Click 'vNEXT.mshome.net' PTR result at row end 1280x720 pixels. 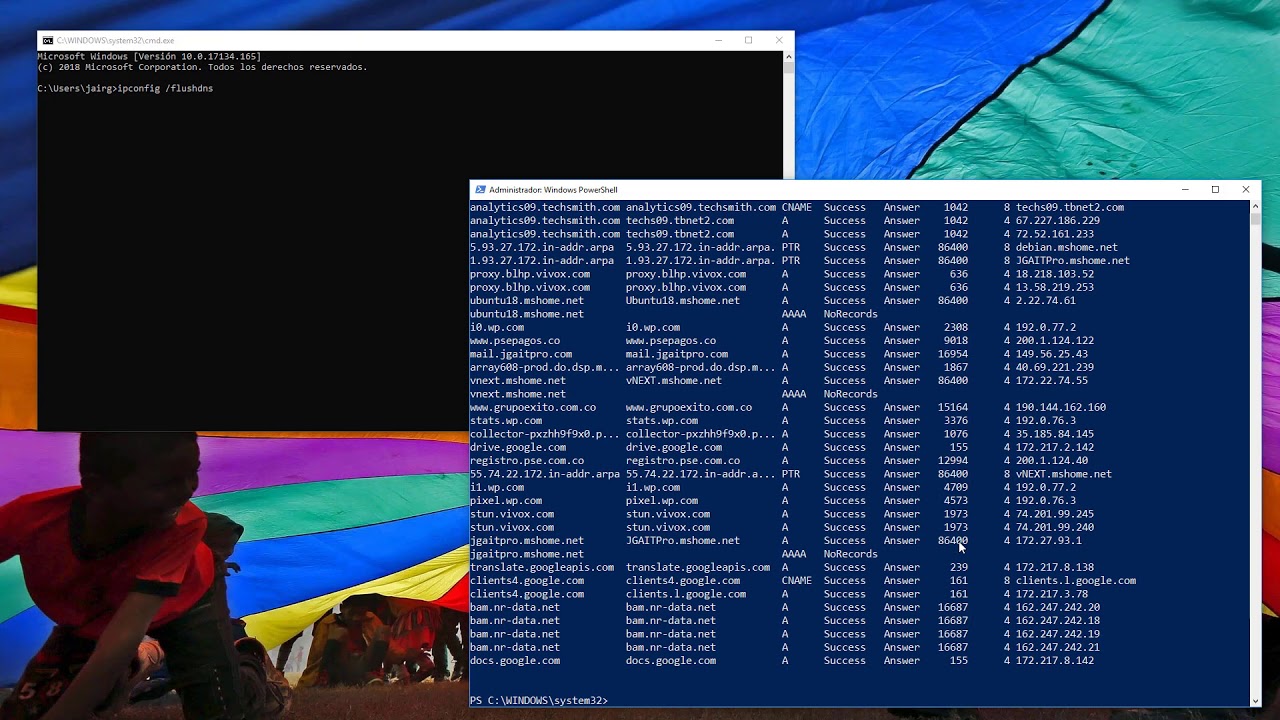(1064, 474)
